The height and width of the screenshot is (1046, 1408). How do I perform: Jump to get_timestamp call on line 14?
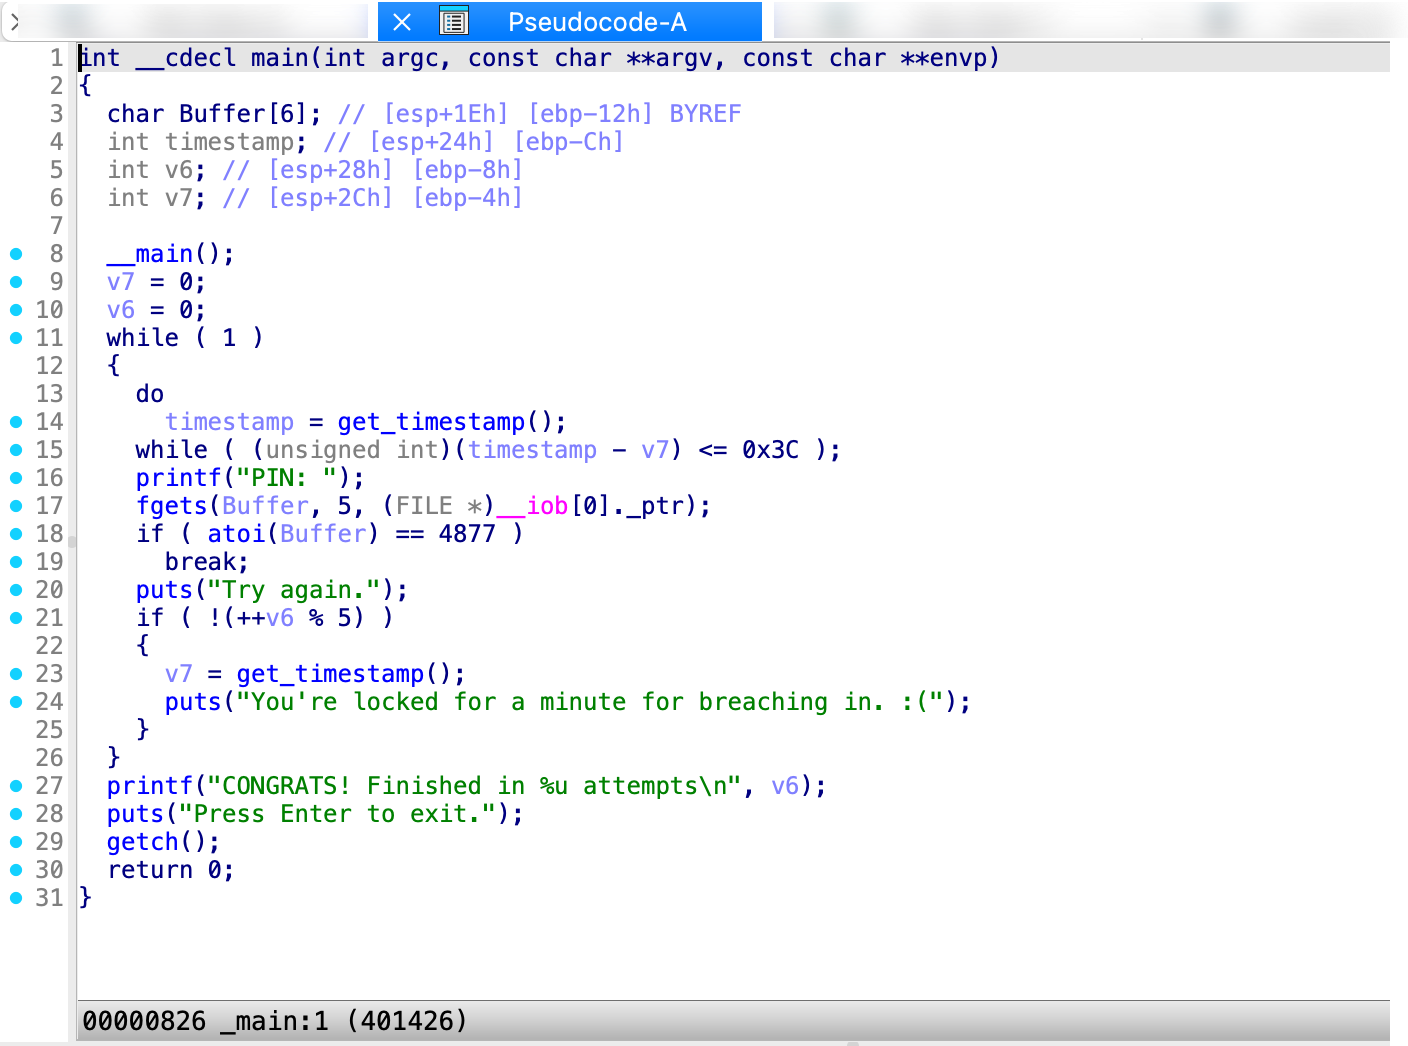coord(430,421)
